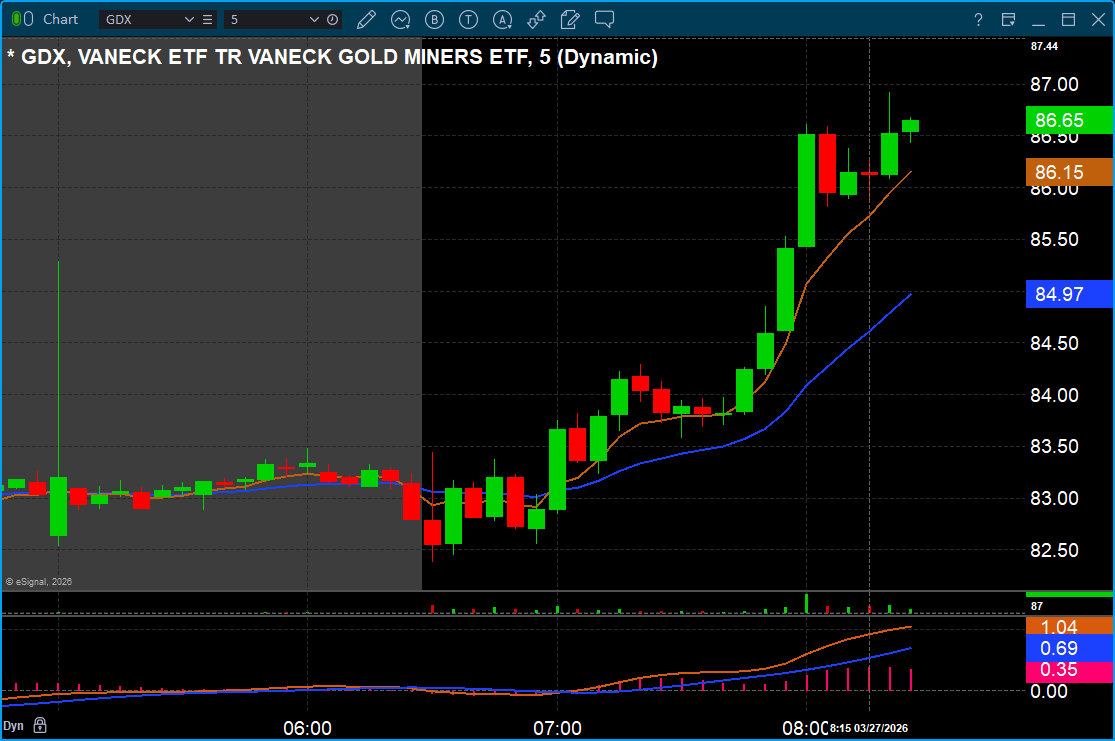Click the 82.50 price axis label

click(1055, 550)
